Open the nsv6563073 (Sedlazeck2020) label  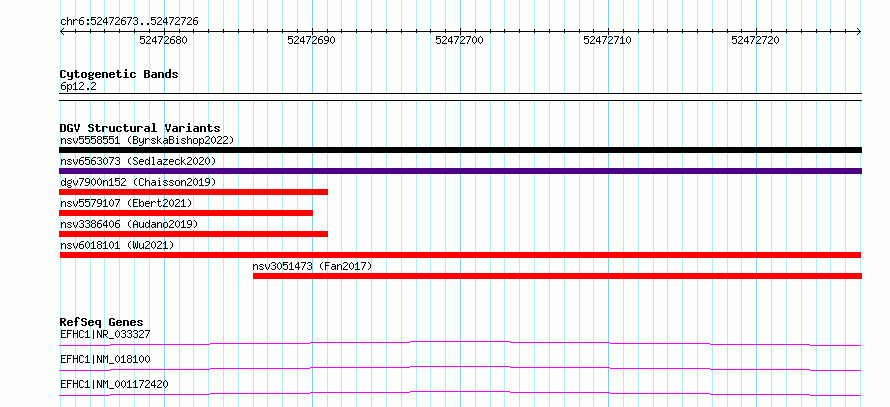pyautogui.click(x=138, y=161)
